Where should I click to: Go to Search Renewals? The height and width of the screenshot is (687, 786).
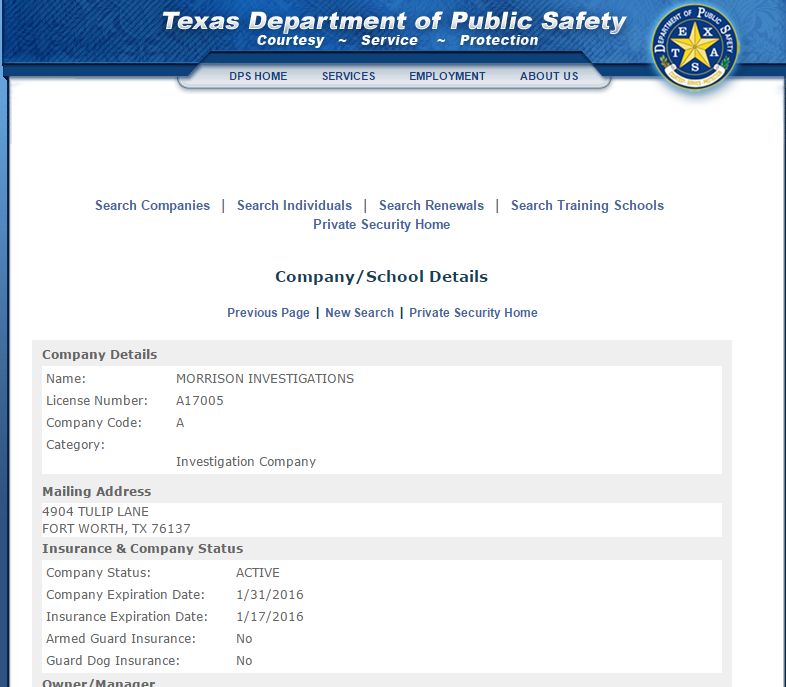tap(431, 205)
